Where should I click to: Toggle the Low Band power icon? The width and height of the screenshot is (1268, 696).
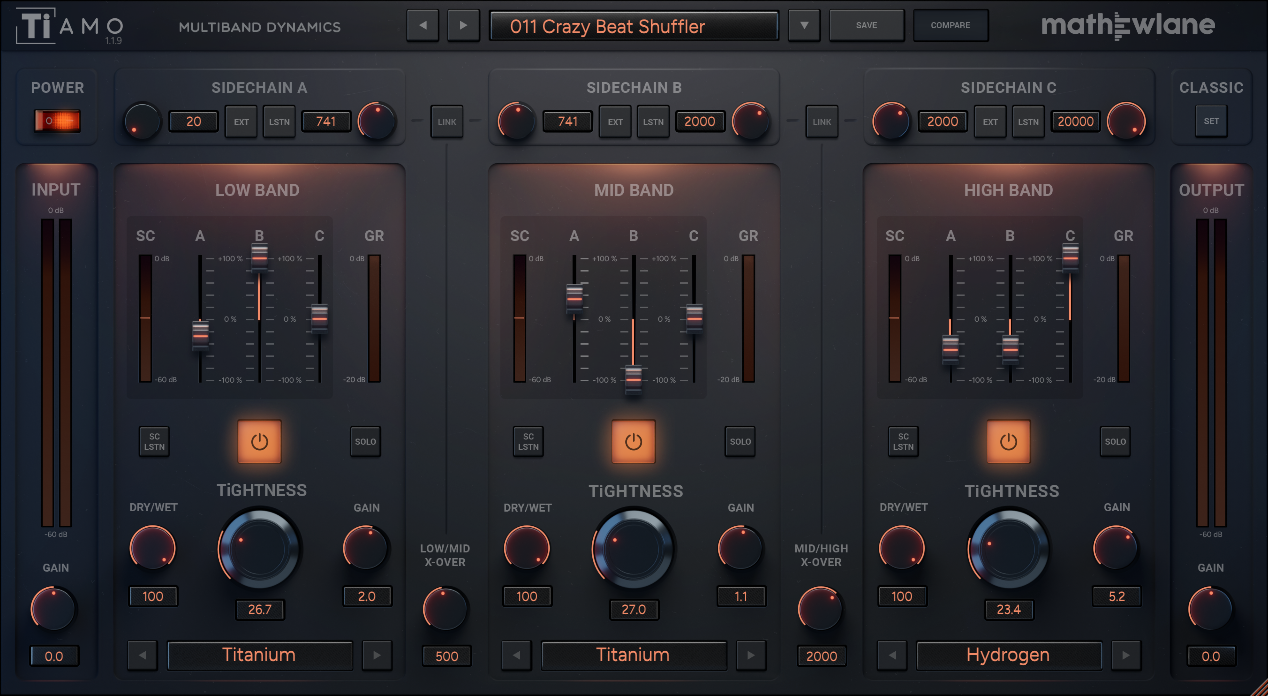(259, 441)
